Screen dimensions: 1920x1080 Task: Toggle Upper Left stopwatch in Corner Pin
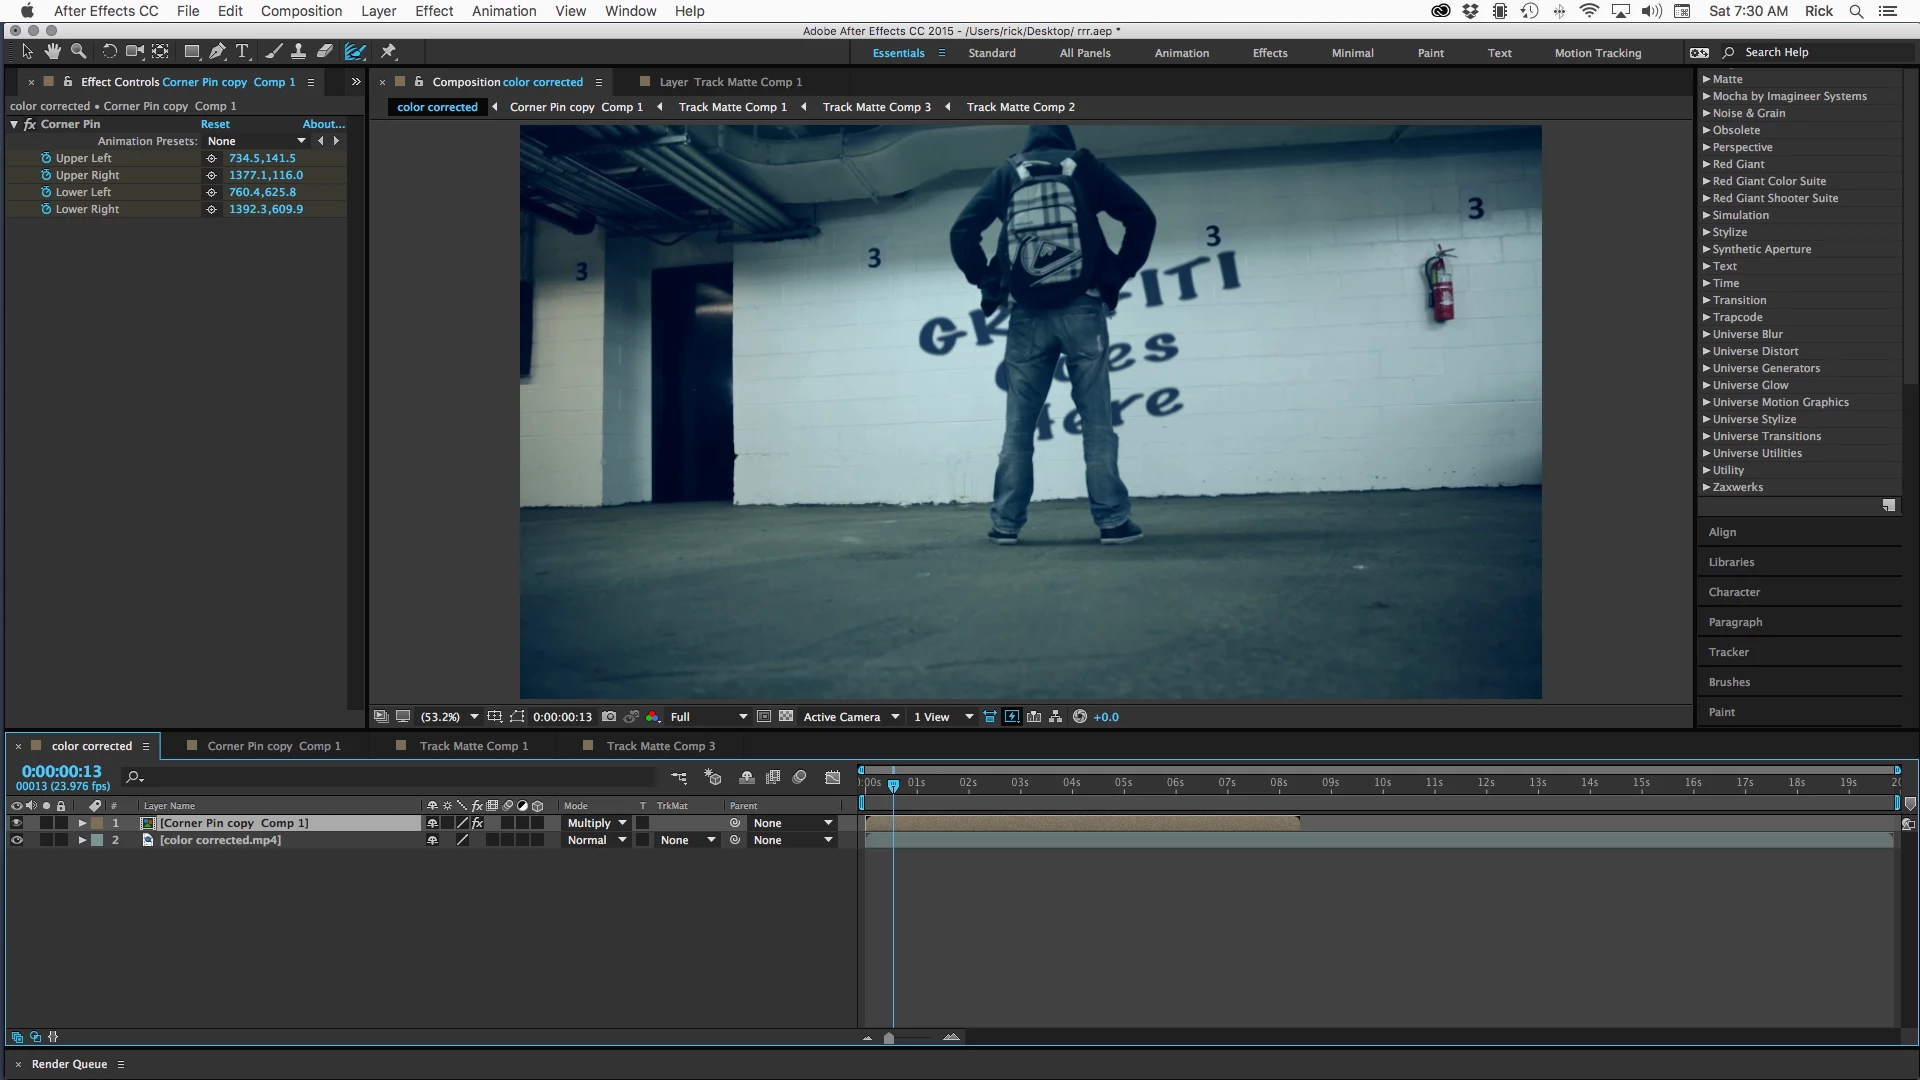pyautogui.click(x=46, y=158)
